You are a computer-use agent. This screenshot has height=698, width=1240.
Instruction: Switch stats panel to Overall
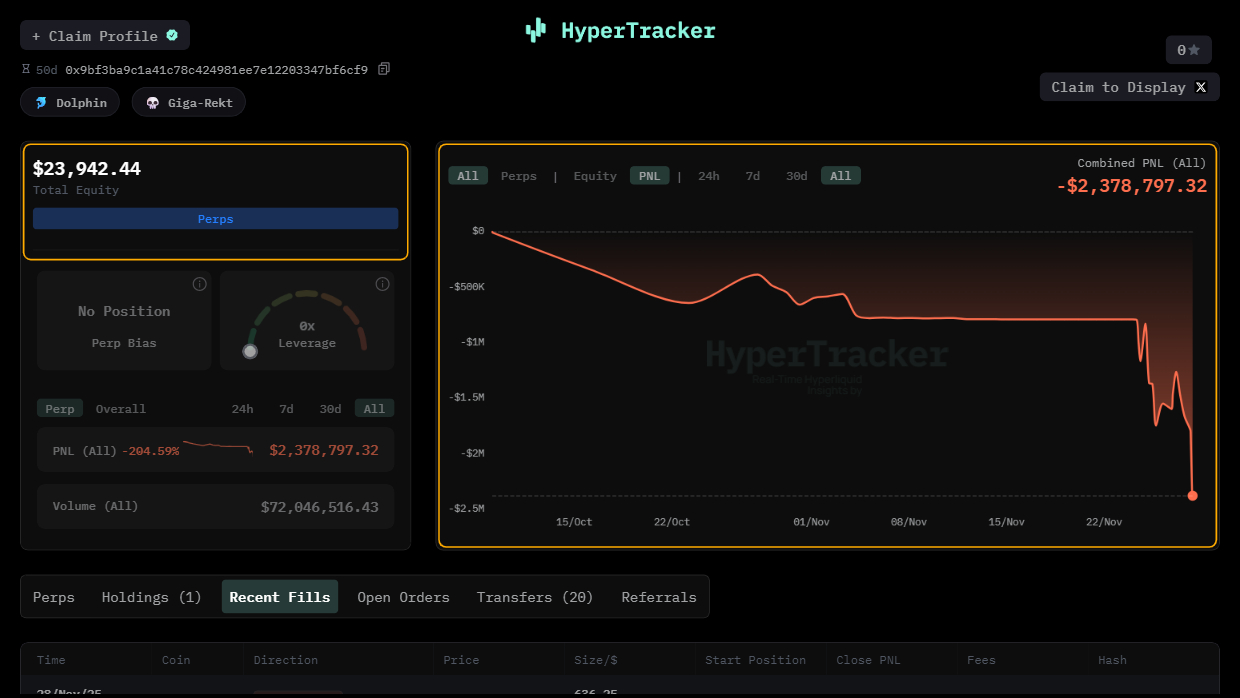click(121, 409)
